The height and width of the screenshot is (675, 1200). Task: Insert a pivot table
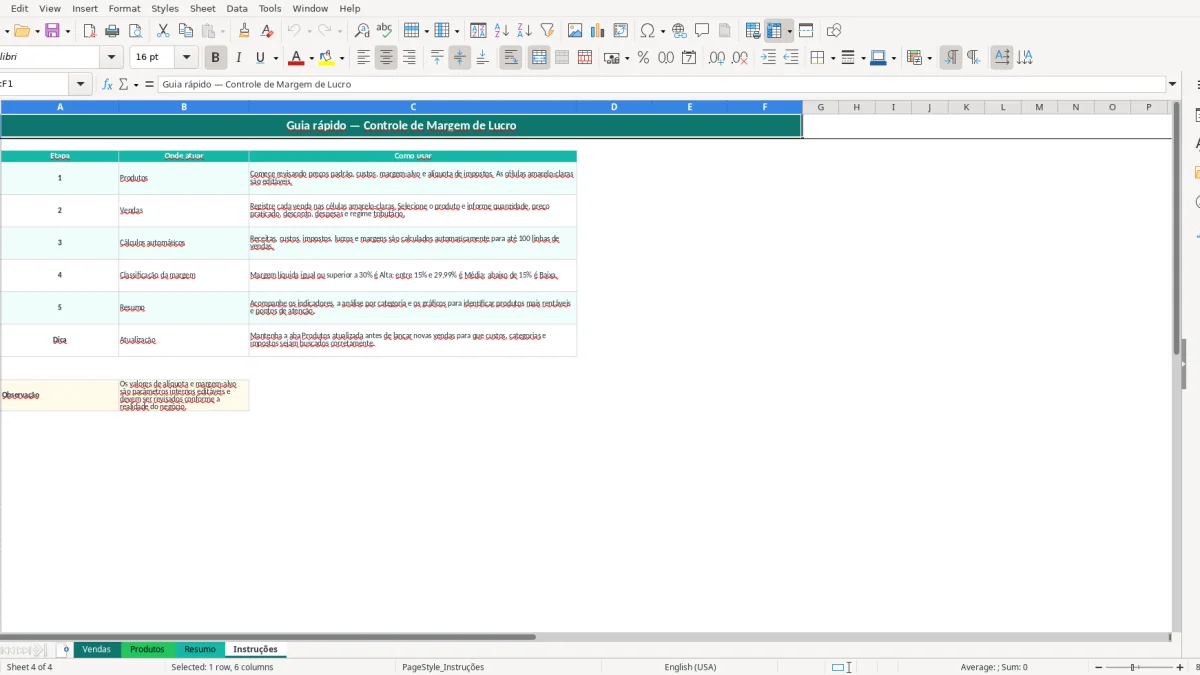pos(621,31)
